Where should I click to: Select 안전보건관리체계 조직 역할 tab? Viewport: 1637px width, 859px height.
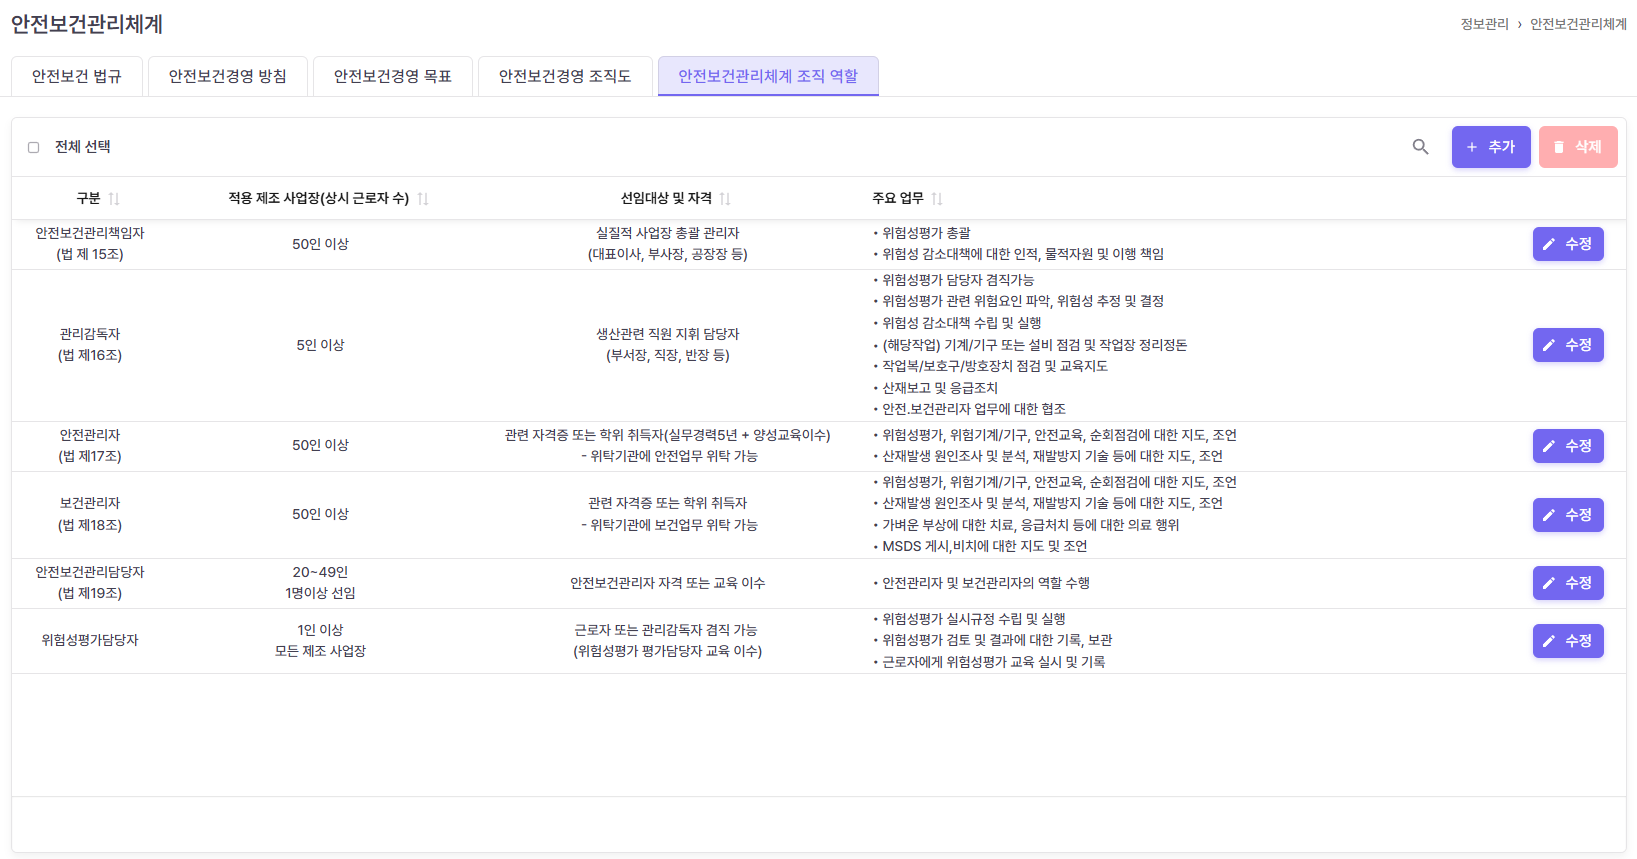tap(768, 76)
